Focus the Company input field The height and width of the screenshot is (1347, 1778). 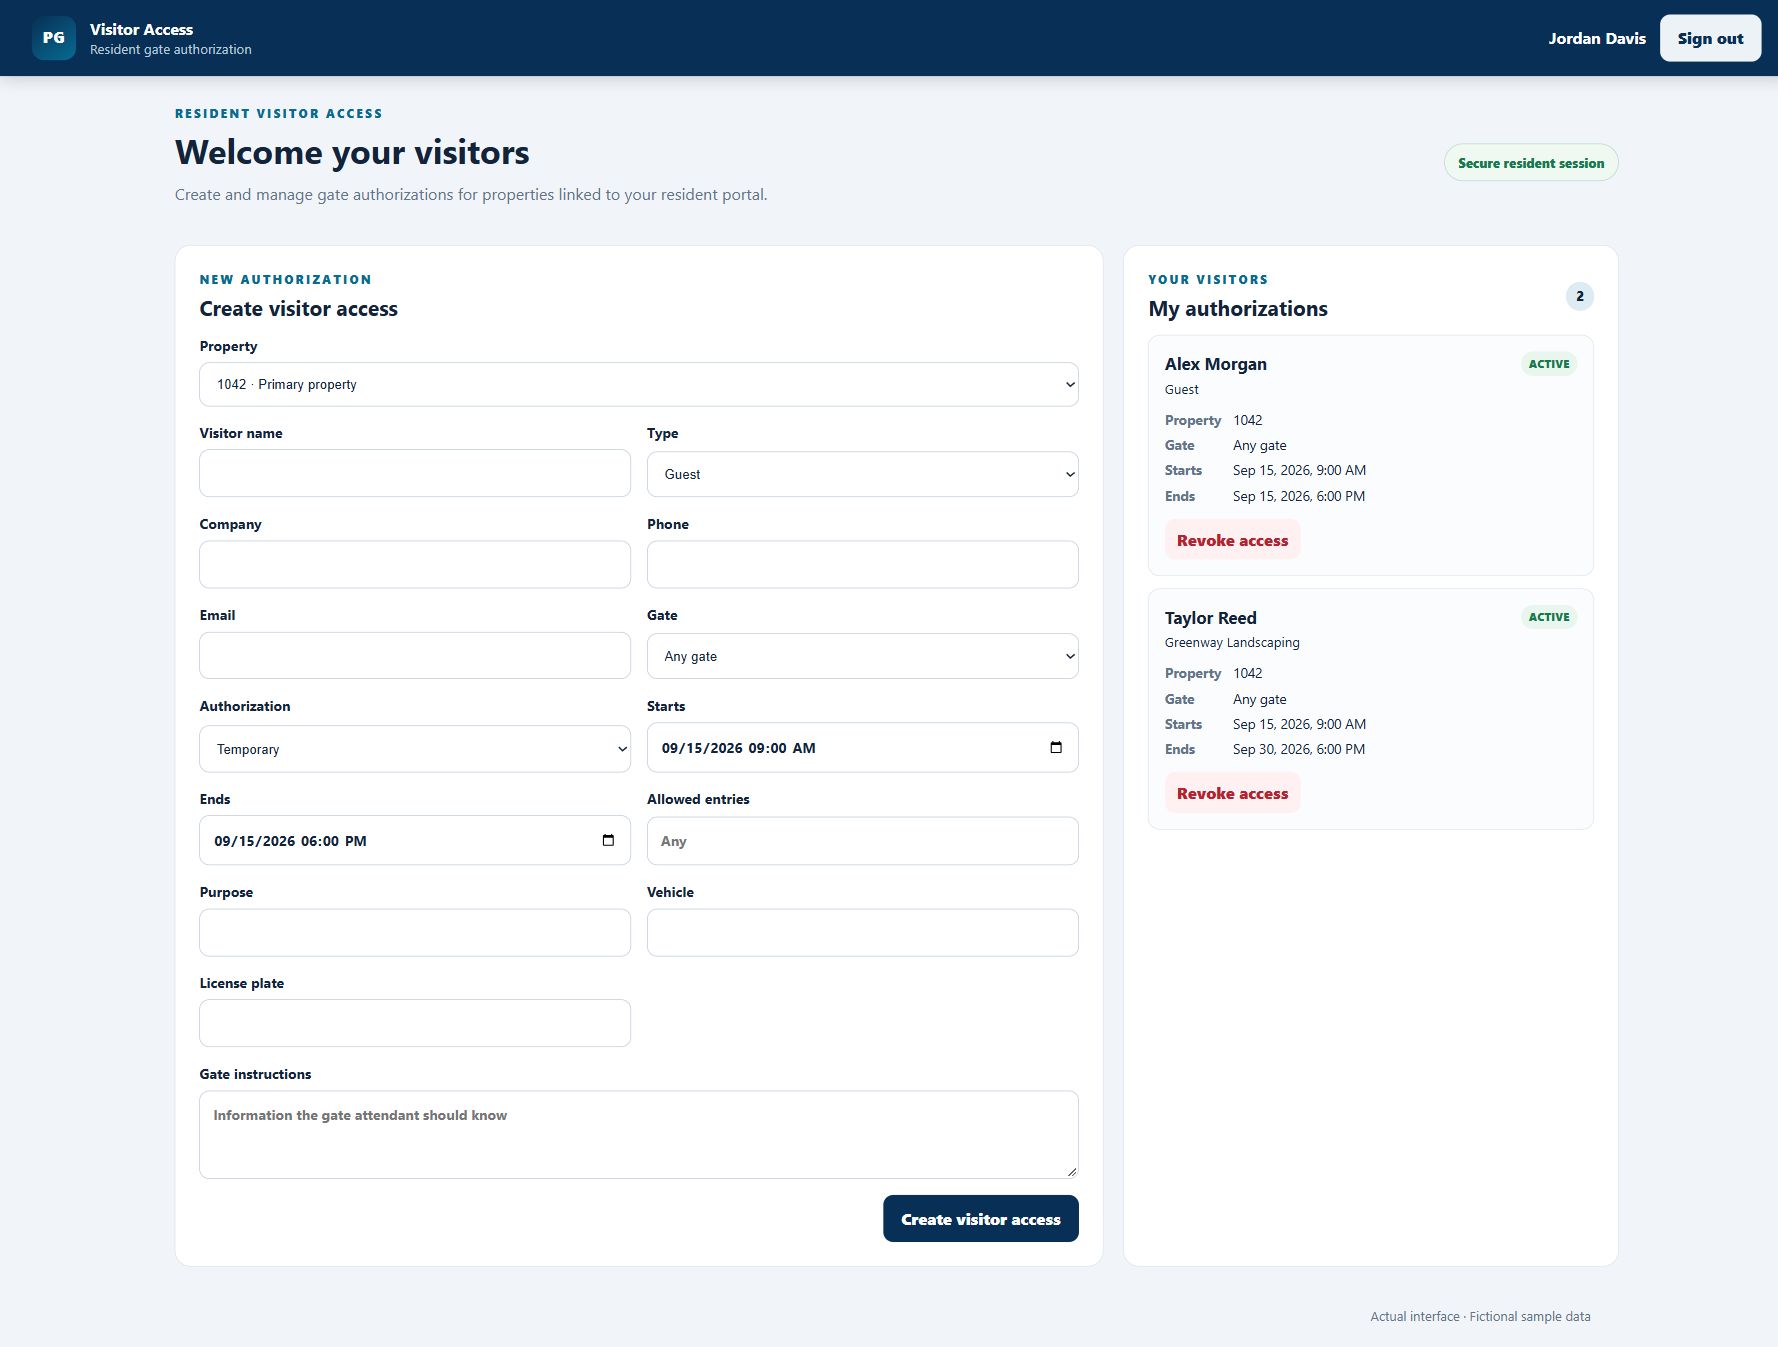(x=415, y=565)
